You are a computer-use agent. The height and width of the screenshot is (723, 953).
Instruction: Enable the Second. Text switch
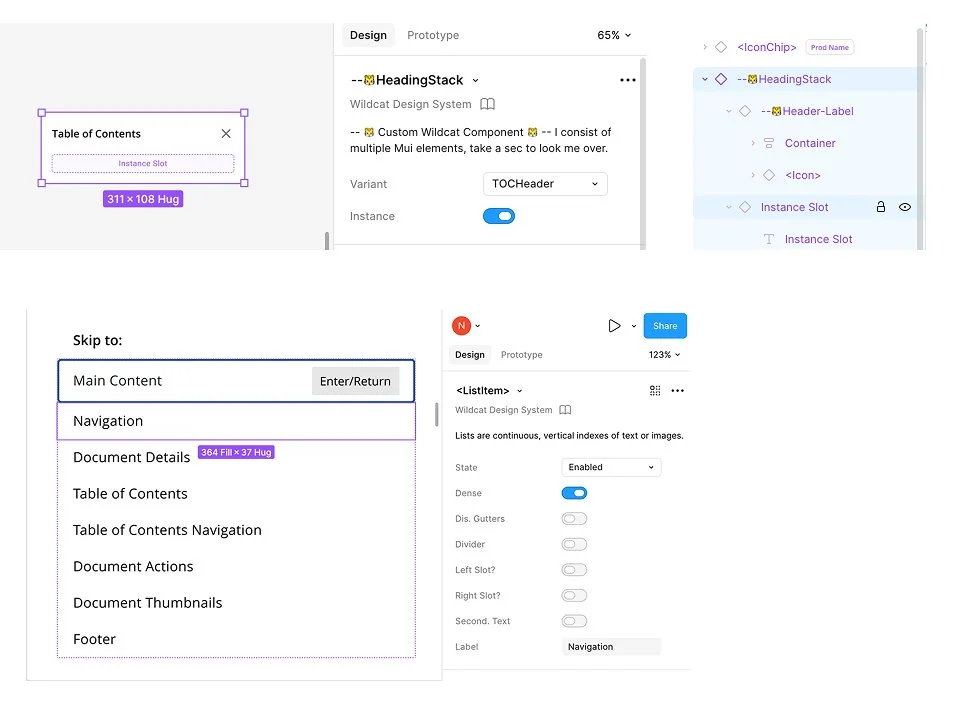[x=574, y=621]
